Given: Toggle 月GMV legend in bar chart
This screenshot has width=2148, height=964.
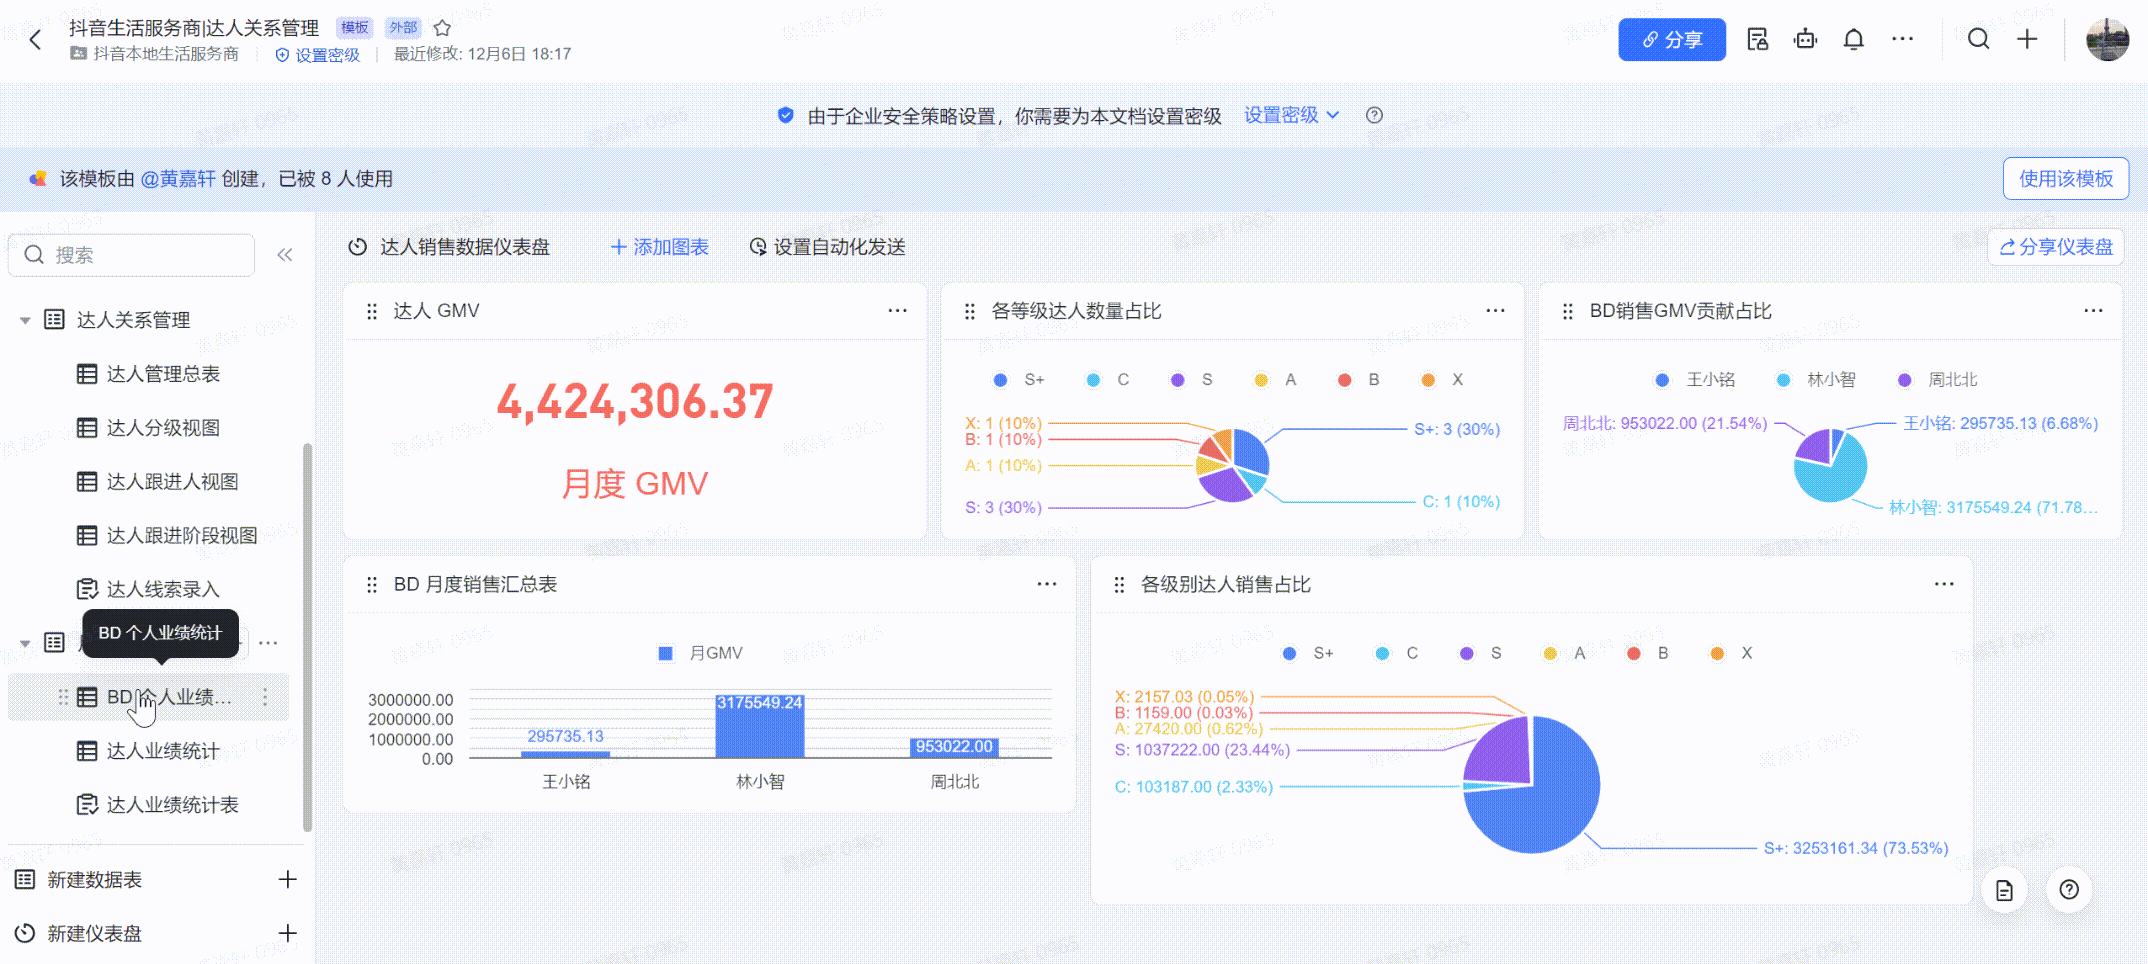Looking at the screenshot, I should click(701, 653).
